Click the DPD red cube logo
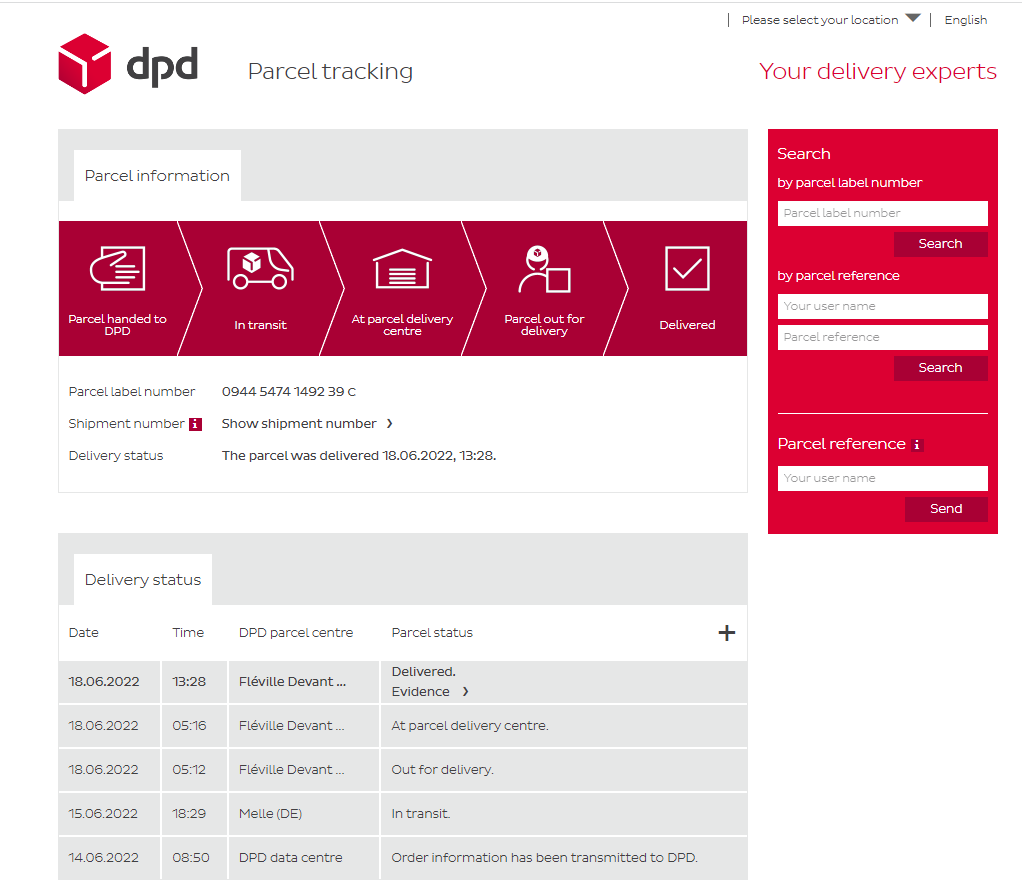1022x896 pixels. point(85,64)
